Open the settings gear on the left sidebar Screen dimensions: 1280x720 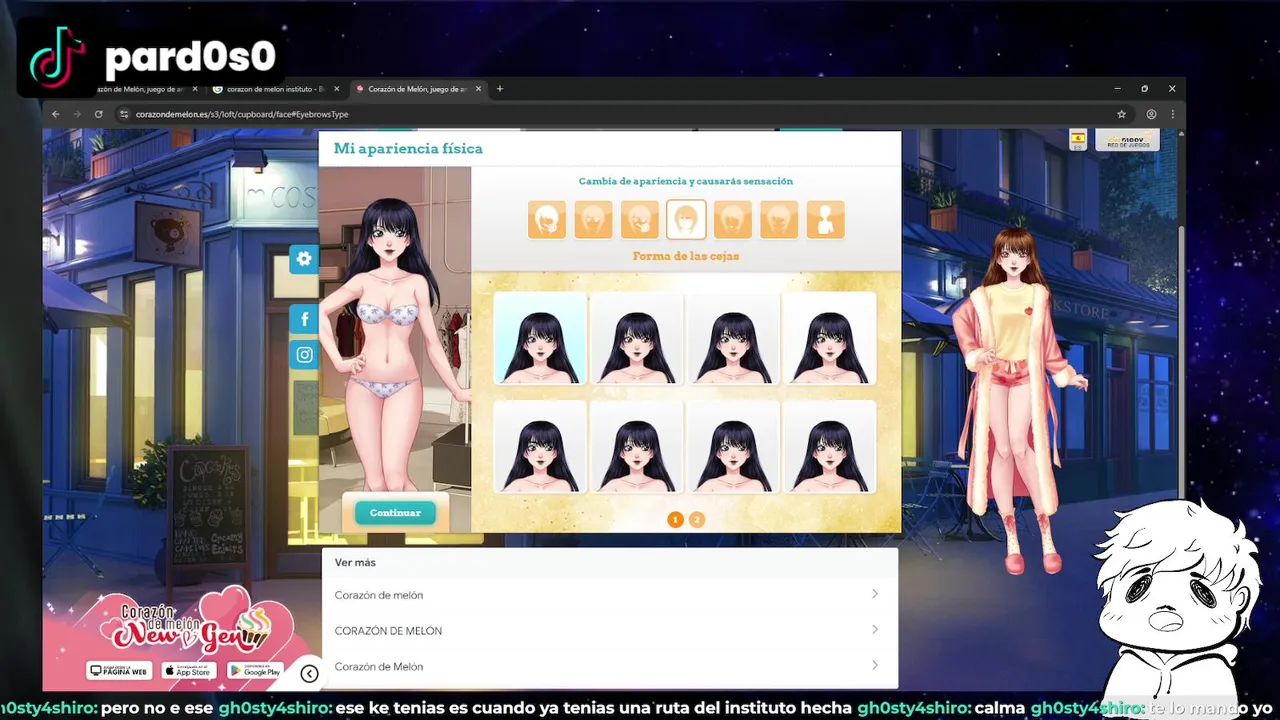tap(304, 259)
